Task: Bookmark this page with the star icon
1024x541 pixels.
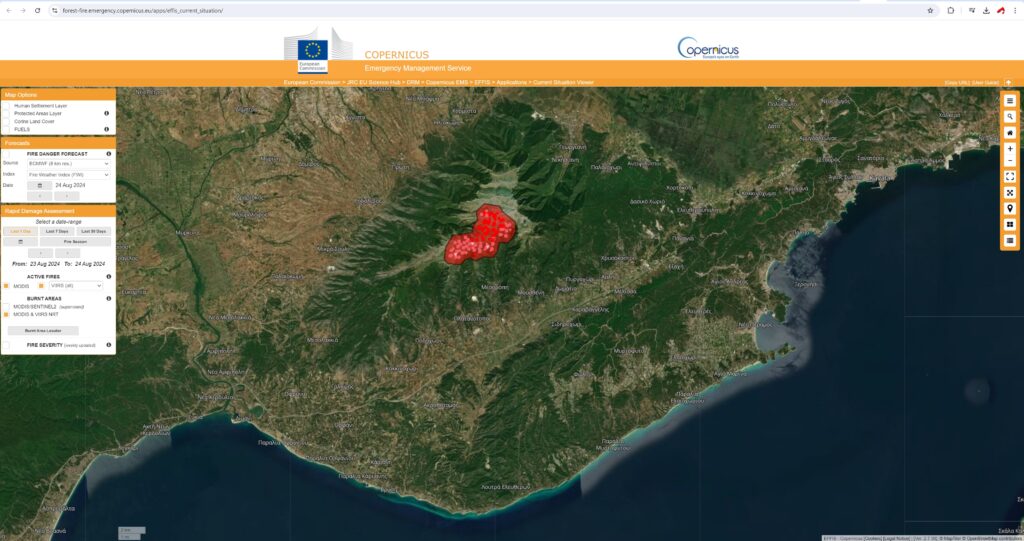Action: pos(930,10)
